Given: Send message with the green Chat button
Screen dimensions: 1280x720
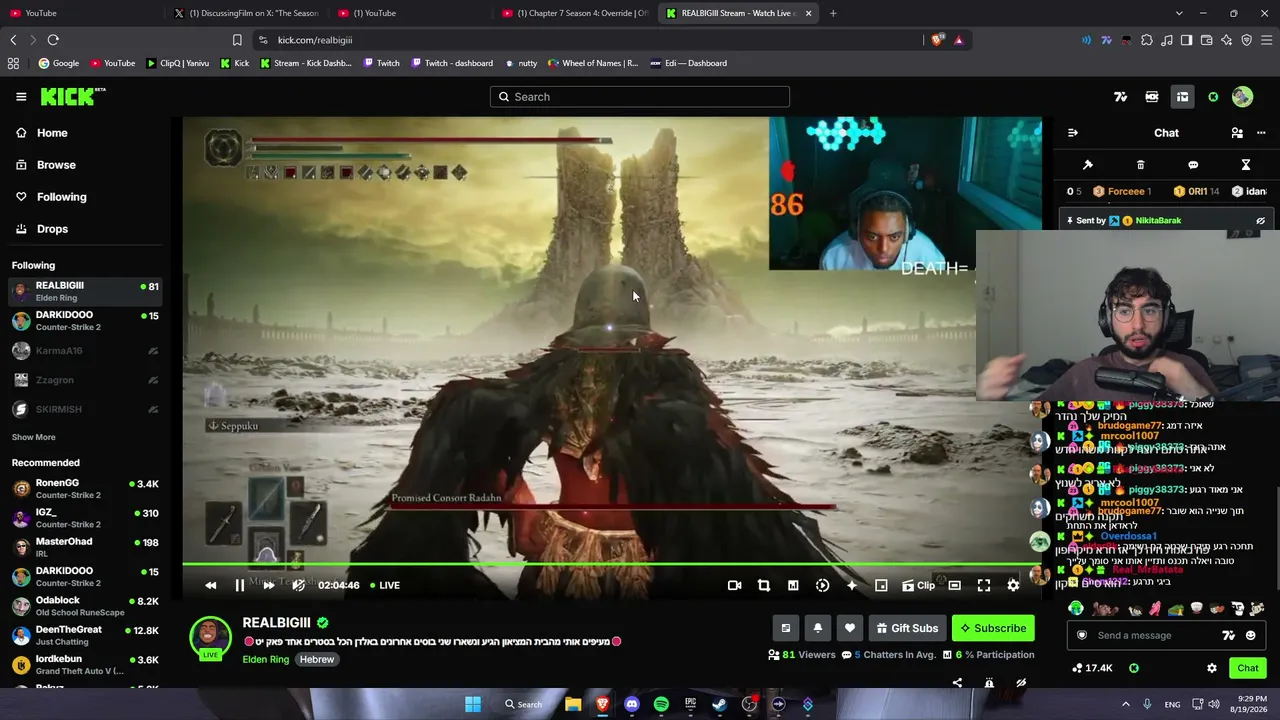Looking at the screenshot, I should pos(1248,668).
